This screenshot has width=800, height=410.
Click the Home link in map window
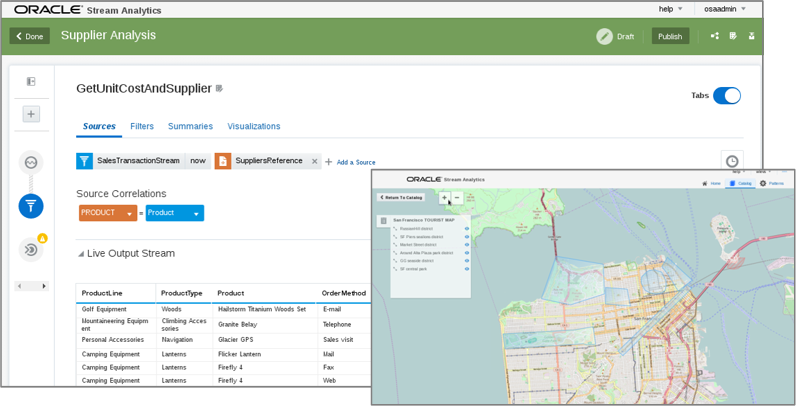pos(716,184)
